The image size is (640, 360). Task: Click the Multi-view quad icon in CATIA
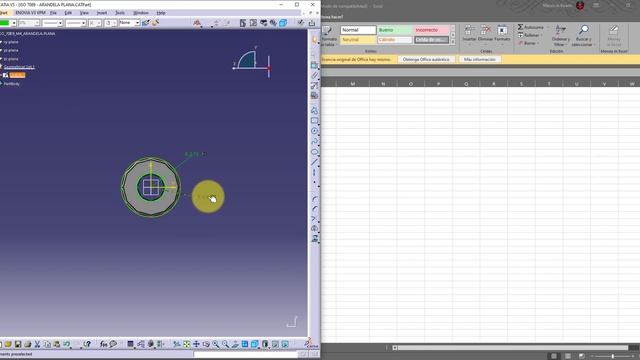(245, 344)
